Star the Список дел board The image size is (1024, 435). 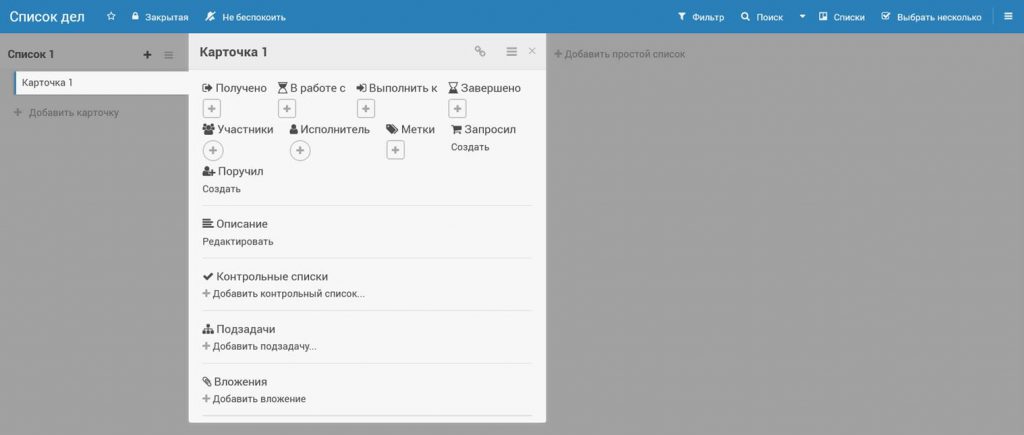point(111,16)
